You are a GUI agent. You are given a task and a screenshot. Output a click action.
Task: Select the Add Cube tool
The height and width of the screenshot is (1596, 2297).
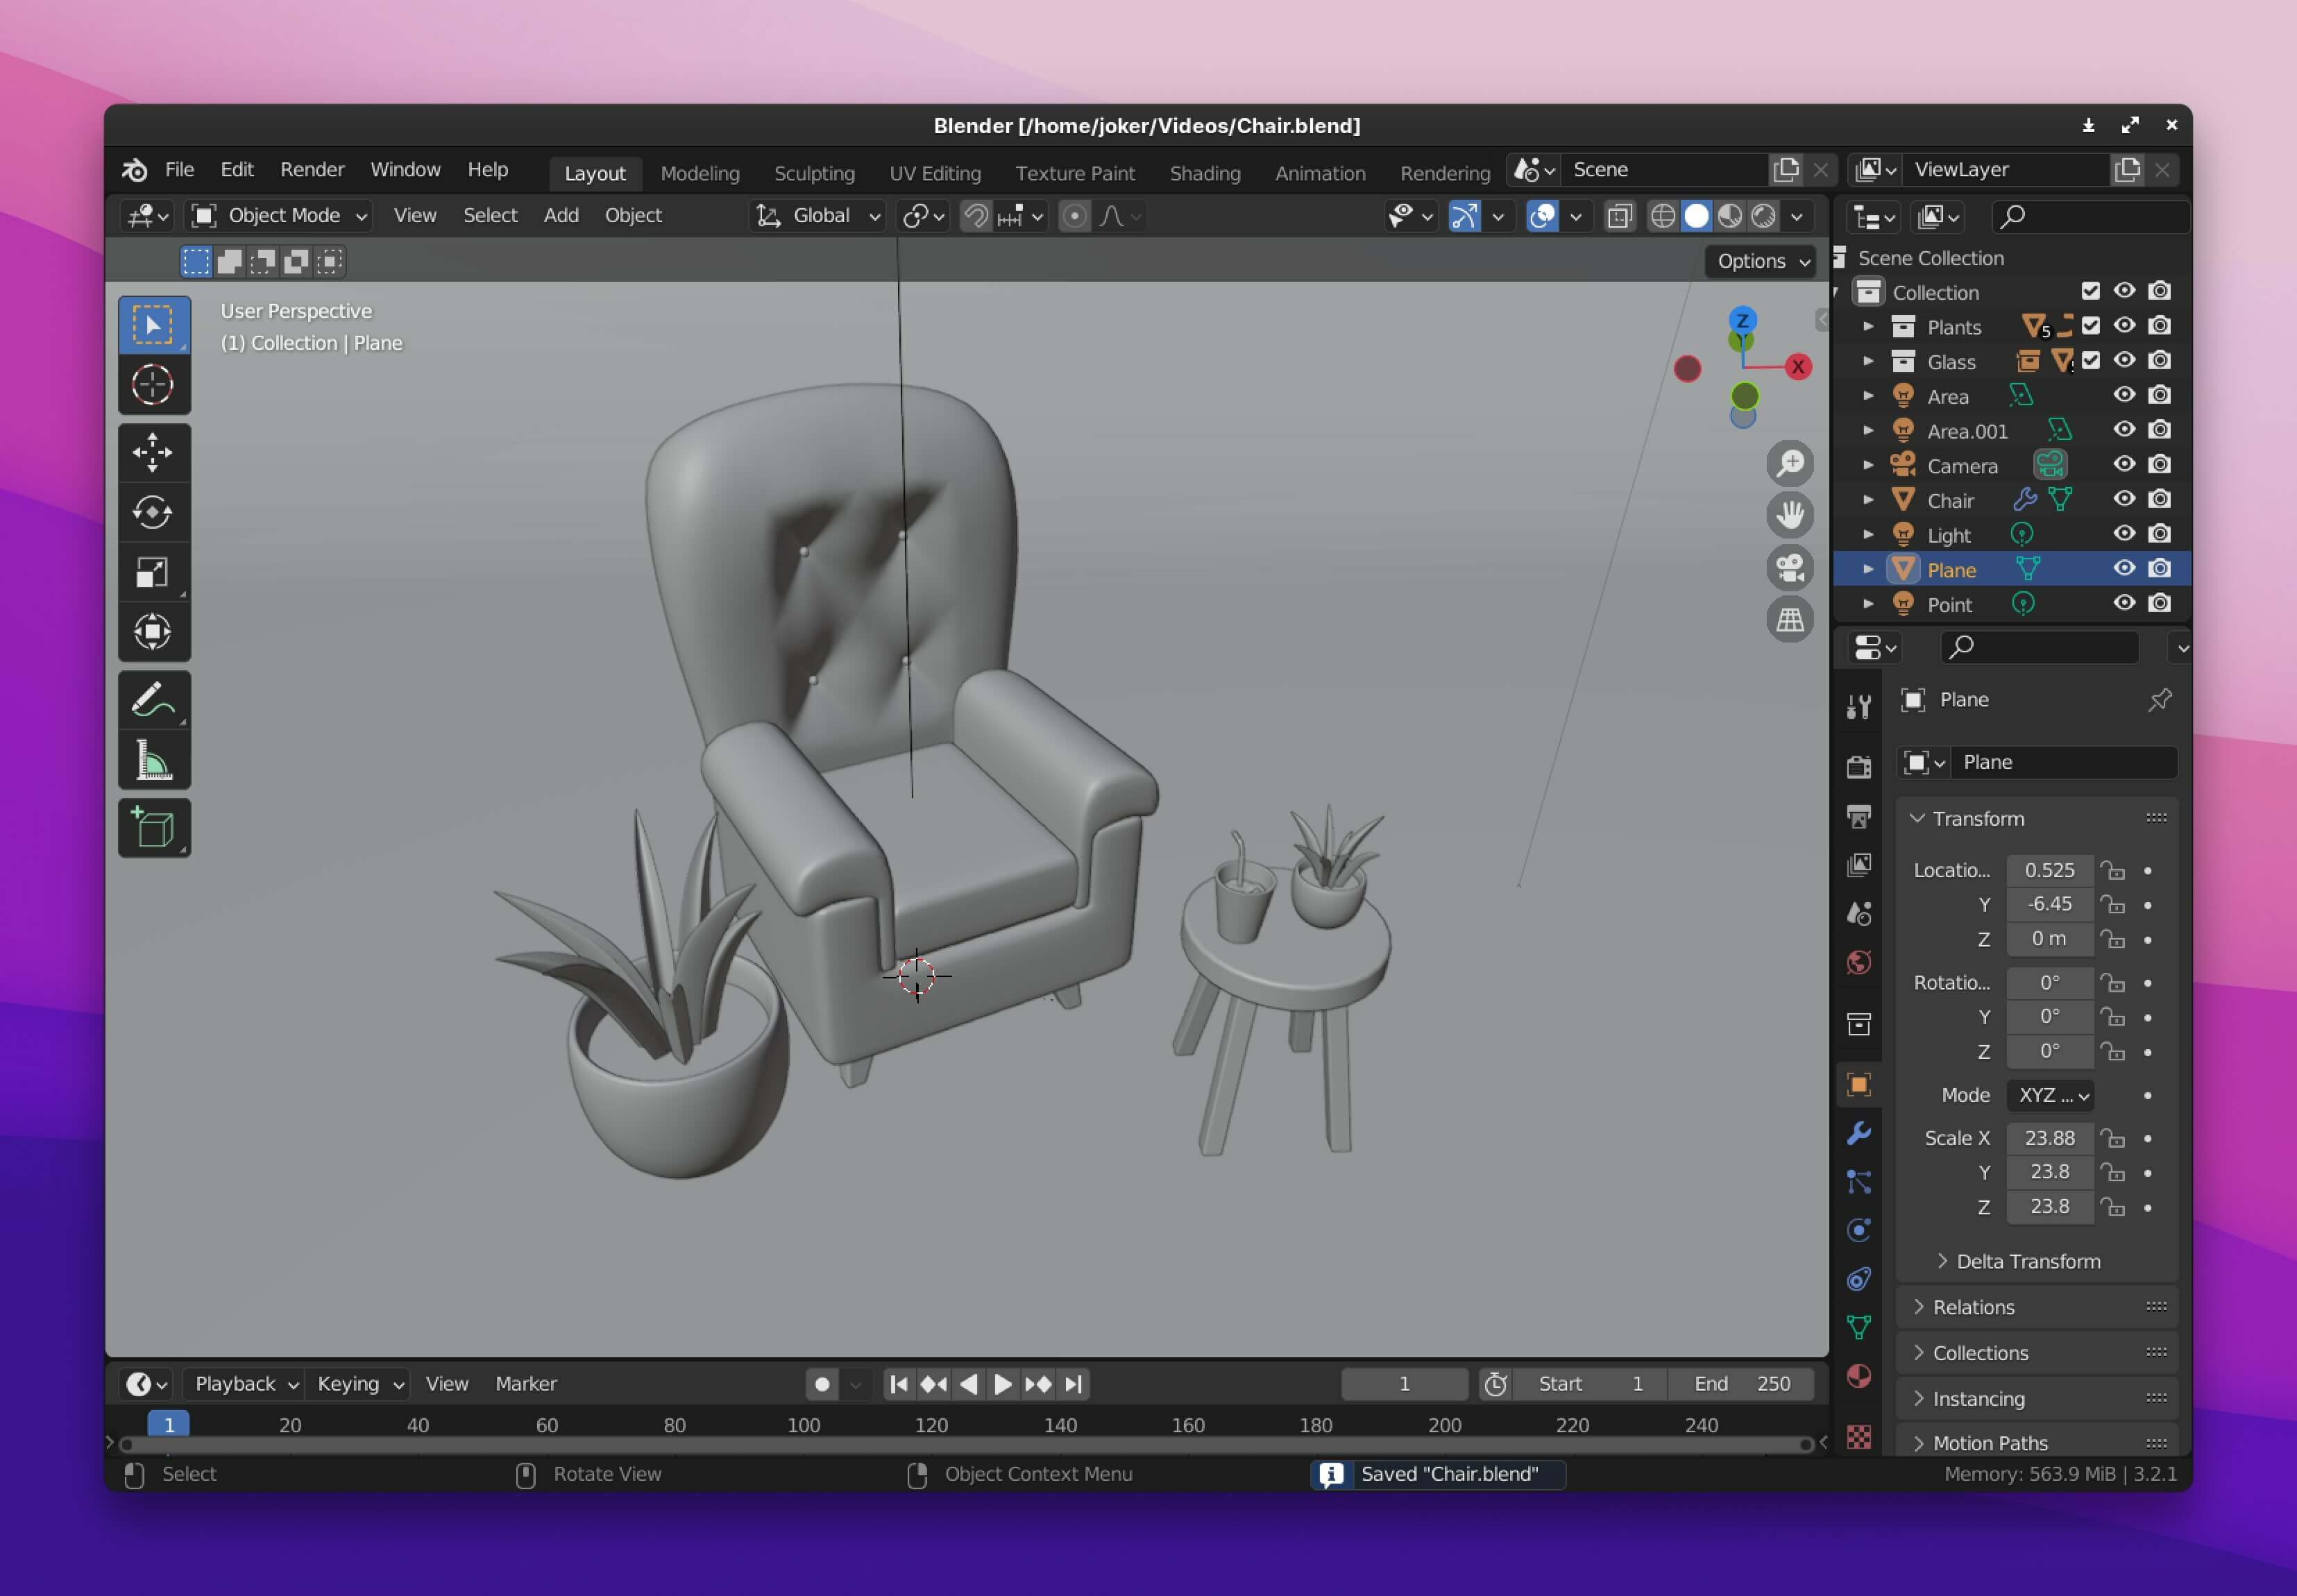153,828
